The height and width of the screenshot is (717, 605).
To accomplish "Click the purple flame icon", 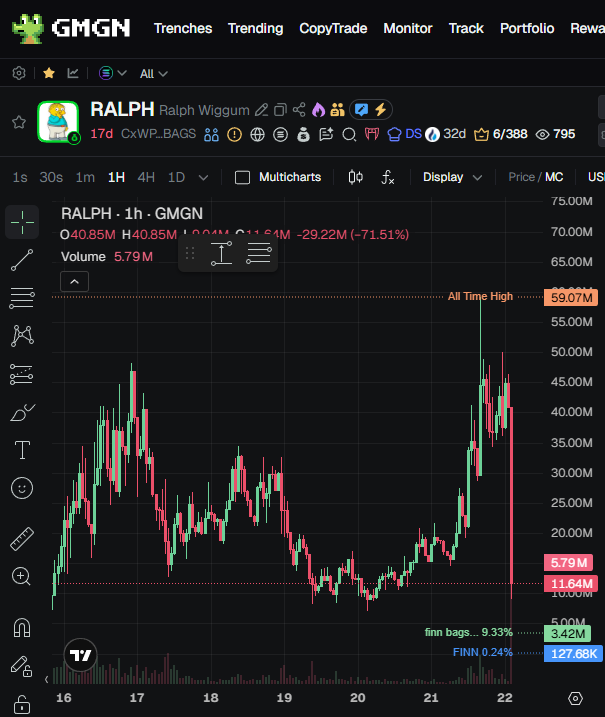I will [318, 110].
